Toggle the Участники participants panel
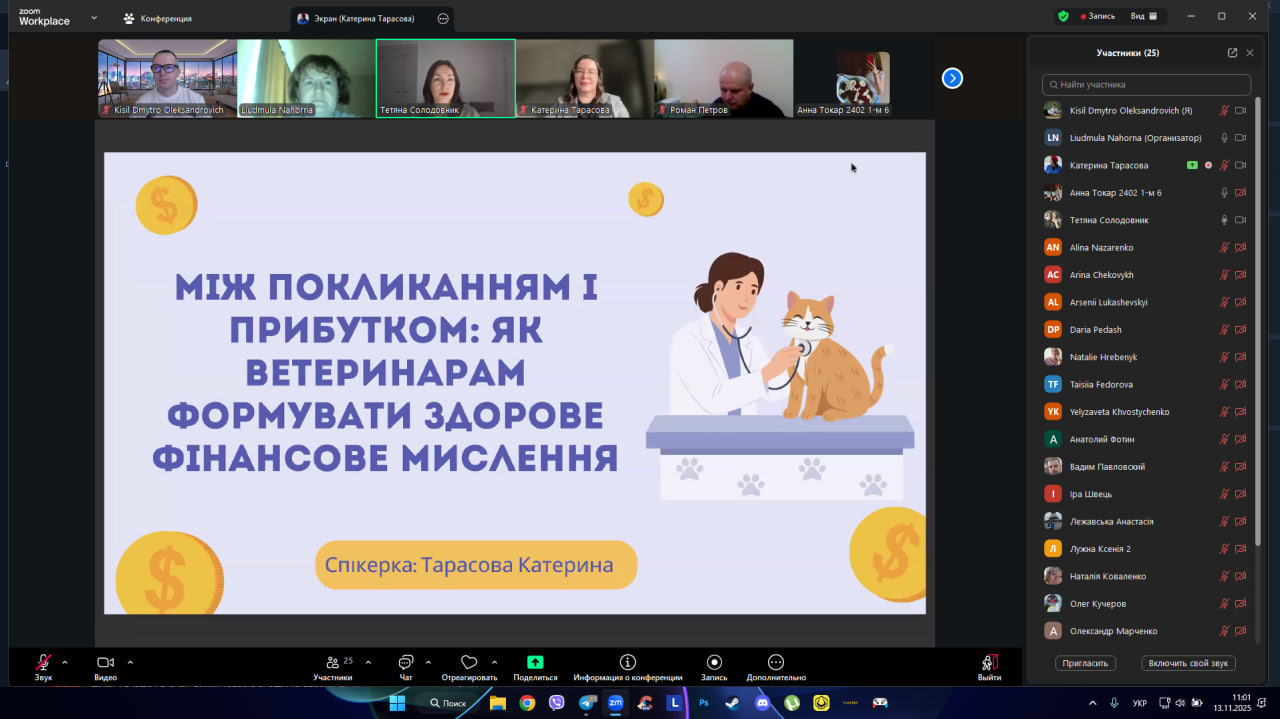Image resolution: width=1280 pixels, height=719 pixels. (x=332, y=663)
